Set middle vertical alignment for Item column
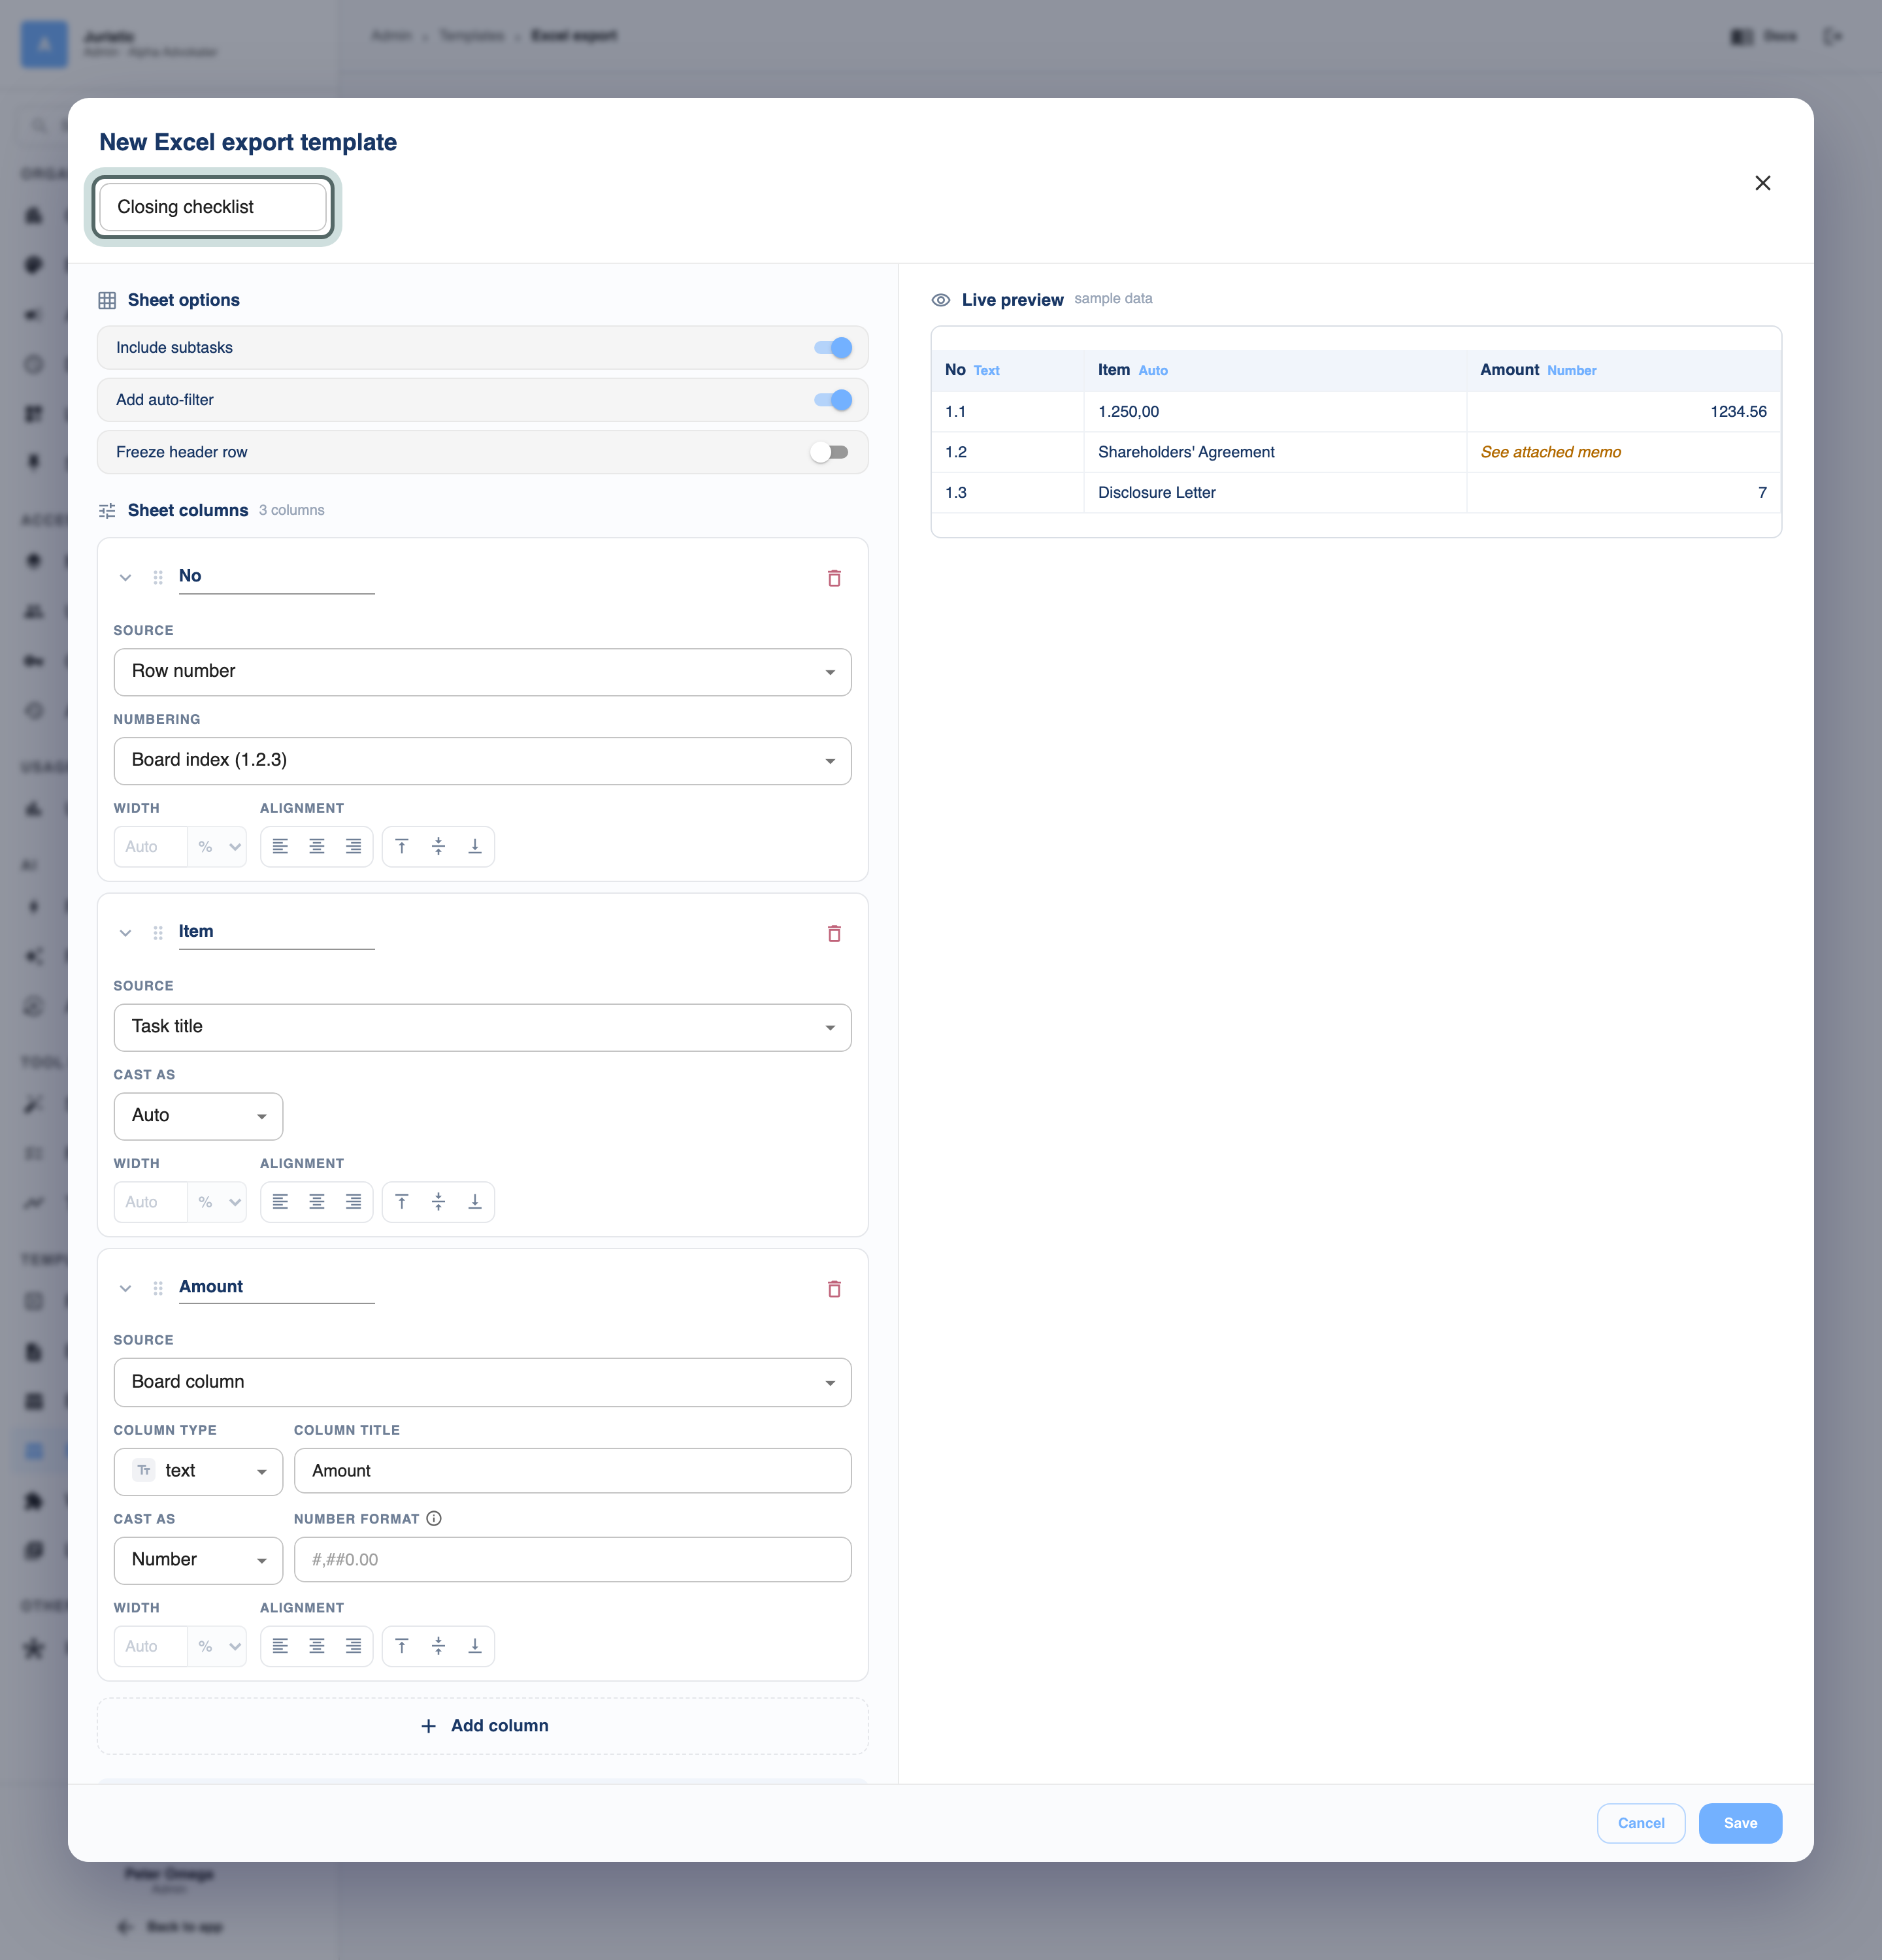1882x1960 pixels. click(438, 1202)
